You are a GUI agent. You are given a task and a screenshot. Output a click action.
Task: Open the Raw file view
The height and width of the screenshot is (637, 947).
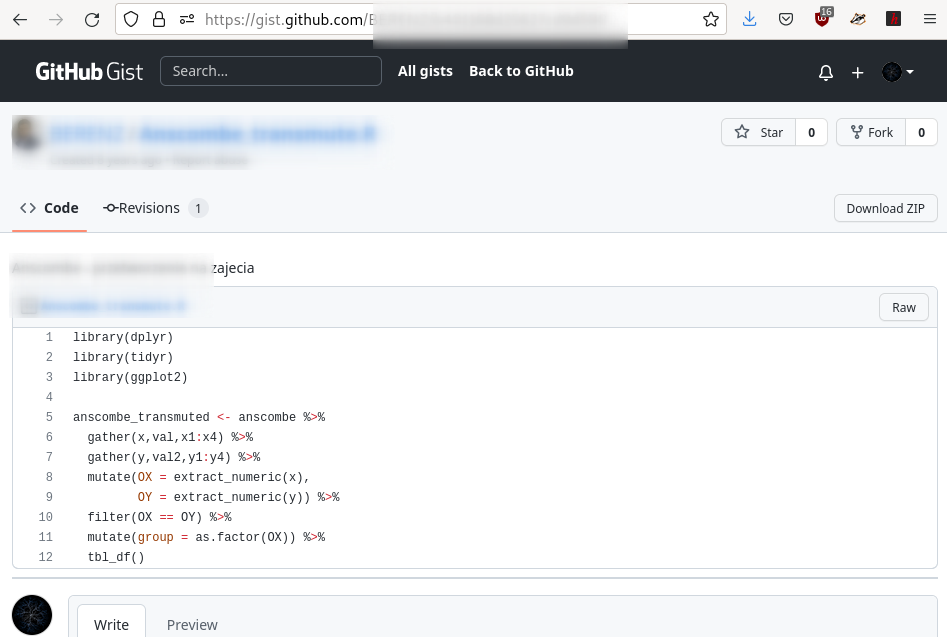click(903, 307)
